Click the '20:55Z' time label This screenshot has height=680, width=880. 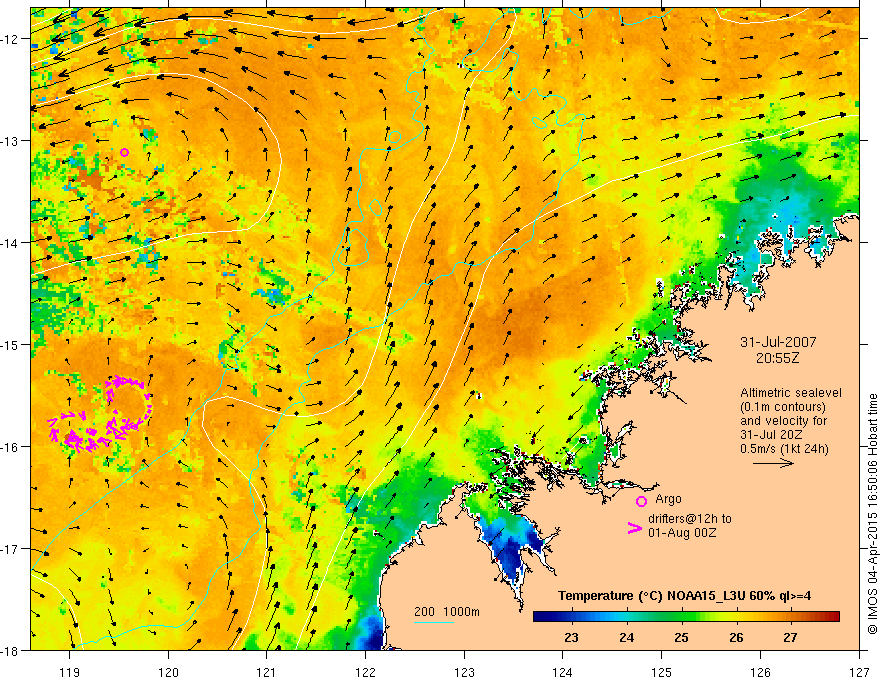tap(777, 357)
